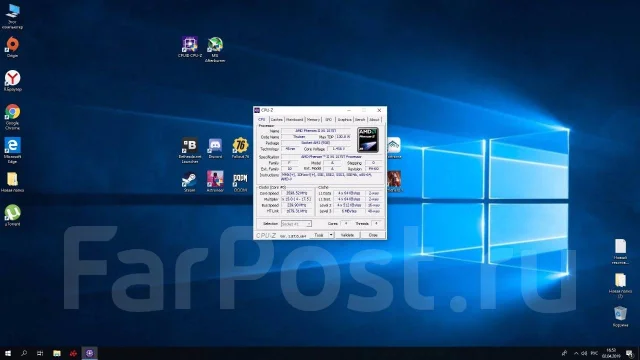Click the taskbar clock and date

pyautogui.click(x=611, y=353)
